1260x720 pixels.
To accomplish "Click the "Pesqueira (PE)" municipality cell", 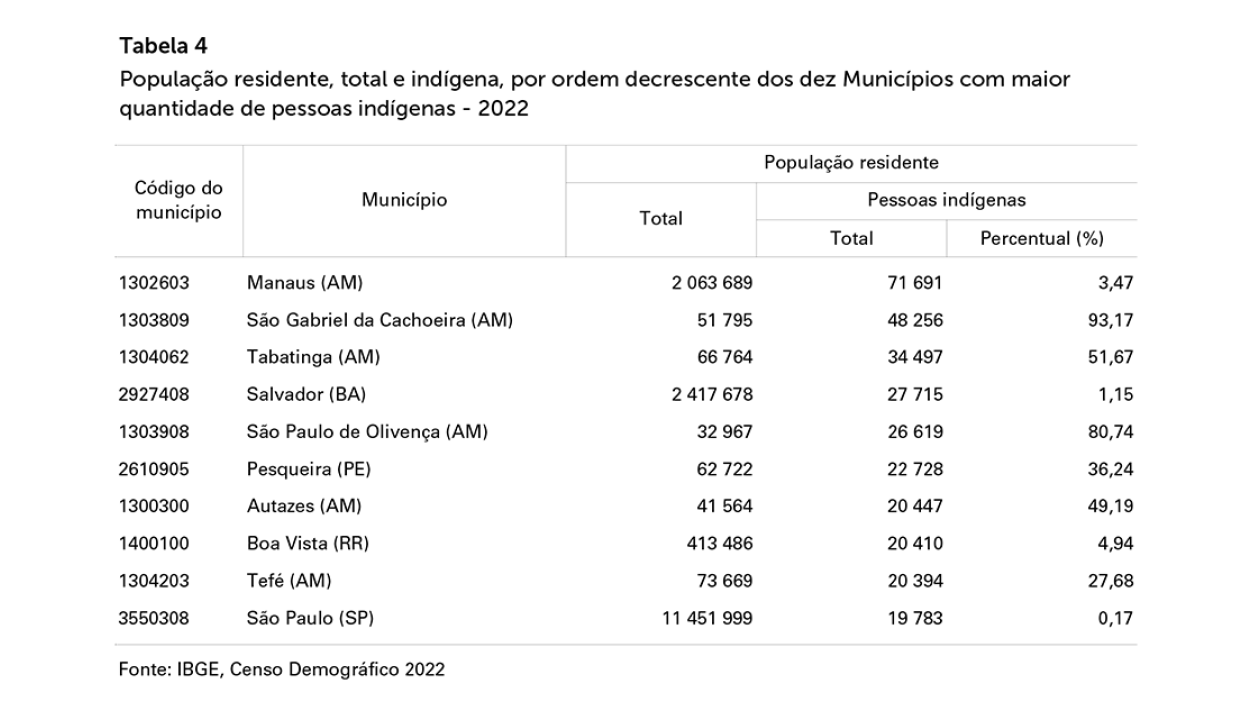I will coord(313,469).
